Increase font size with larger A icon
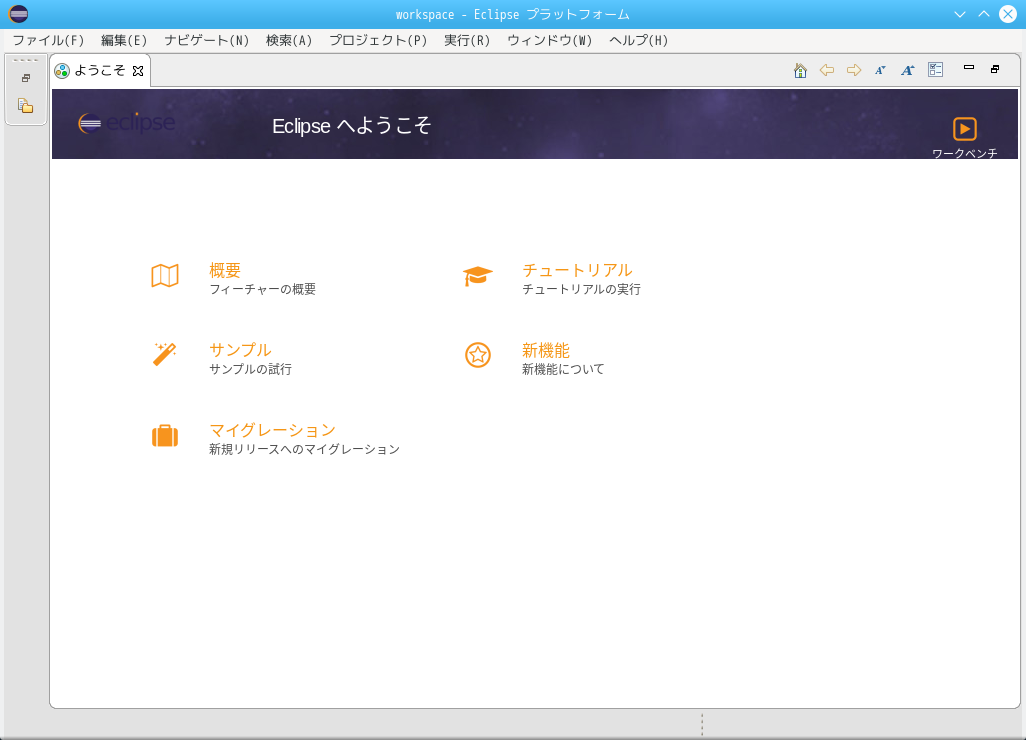This screenshot has height=740, width=1026. 907,70
